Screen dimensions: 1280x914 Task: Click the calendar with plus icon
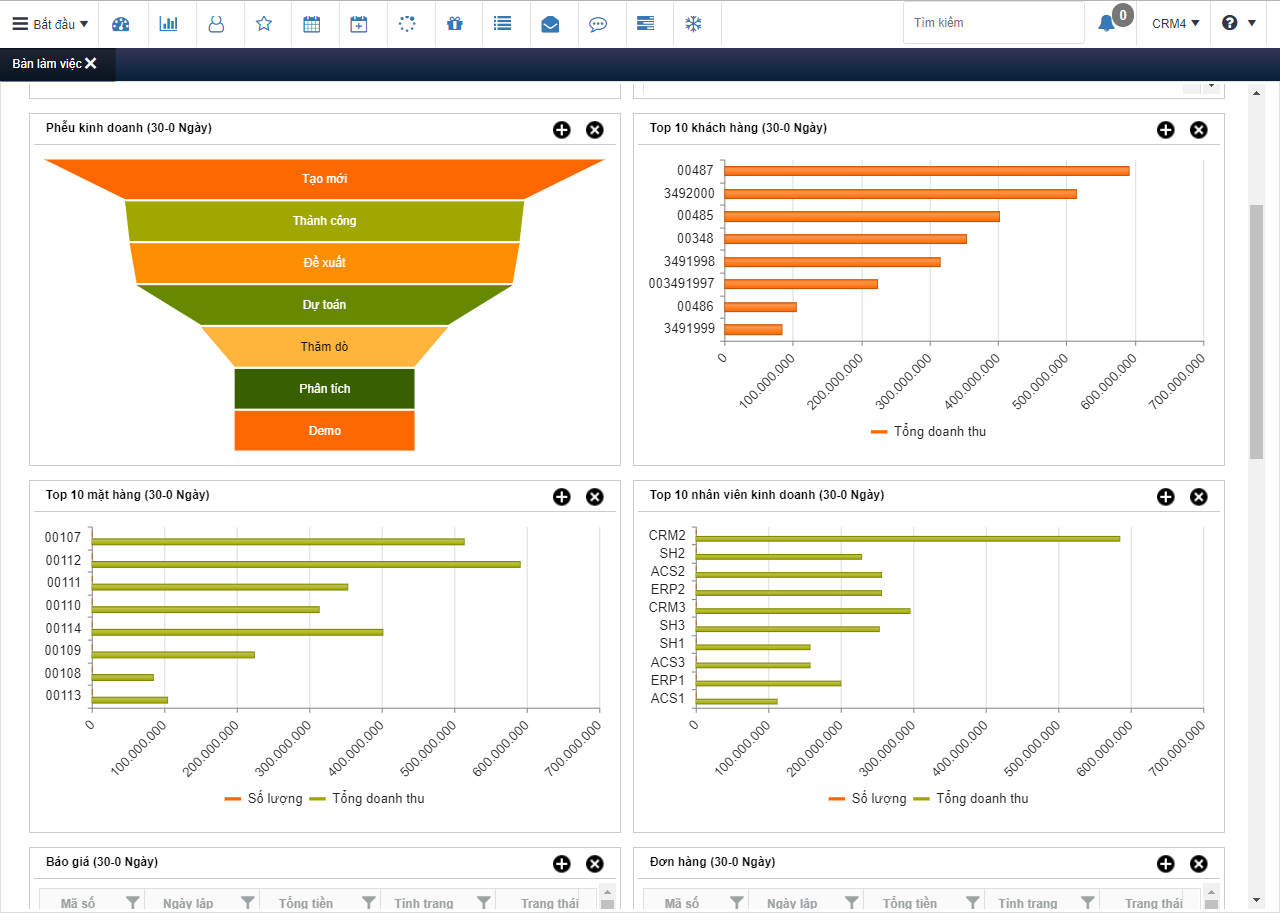point(359,23)
